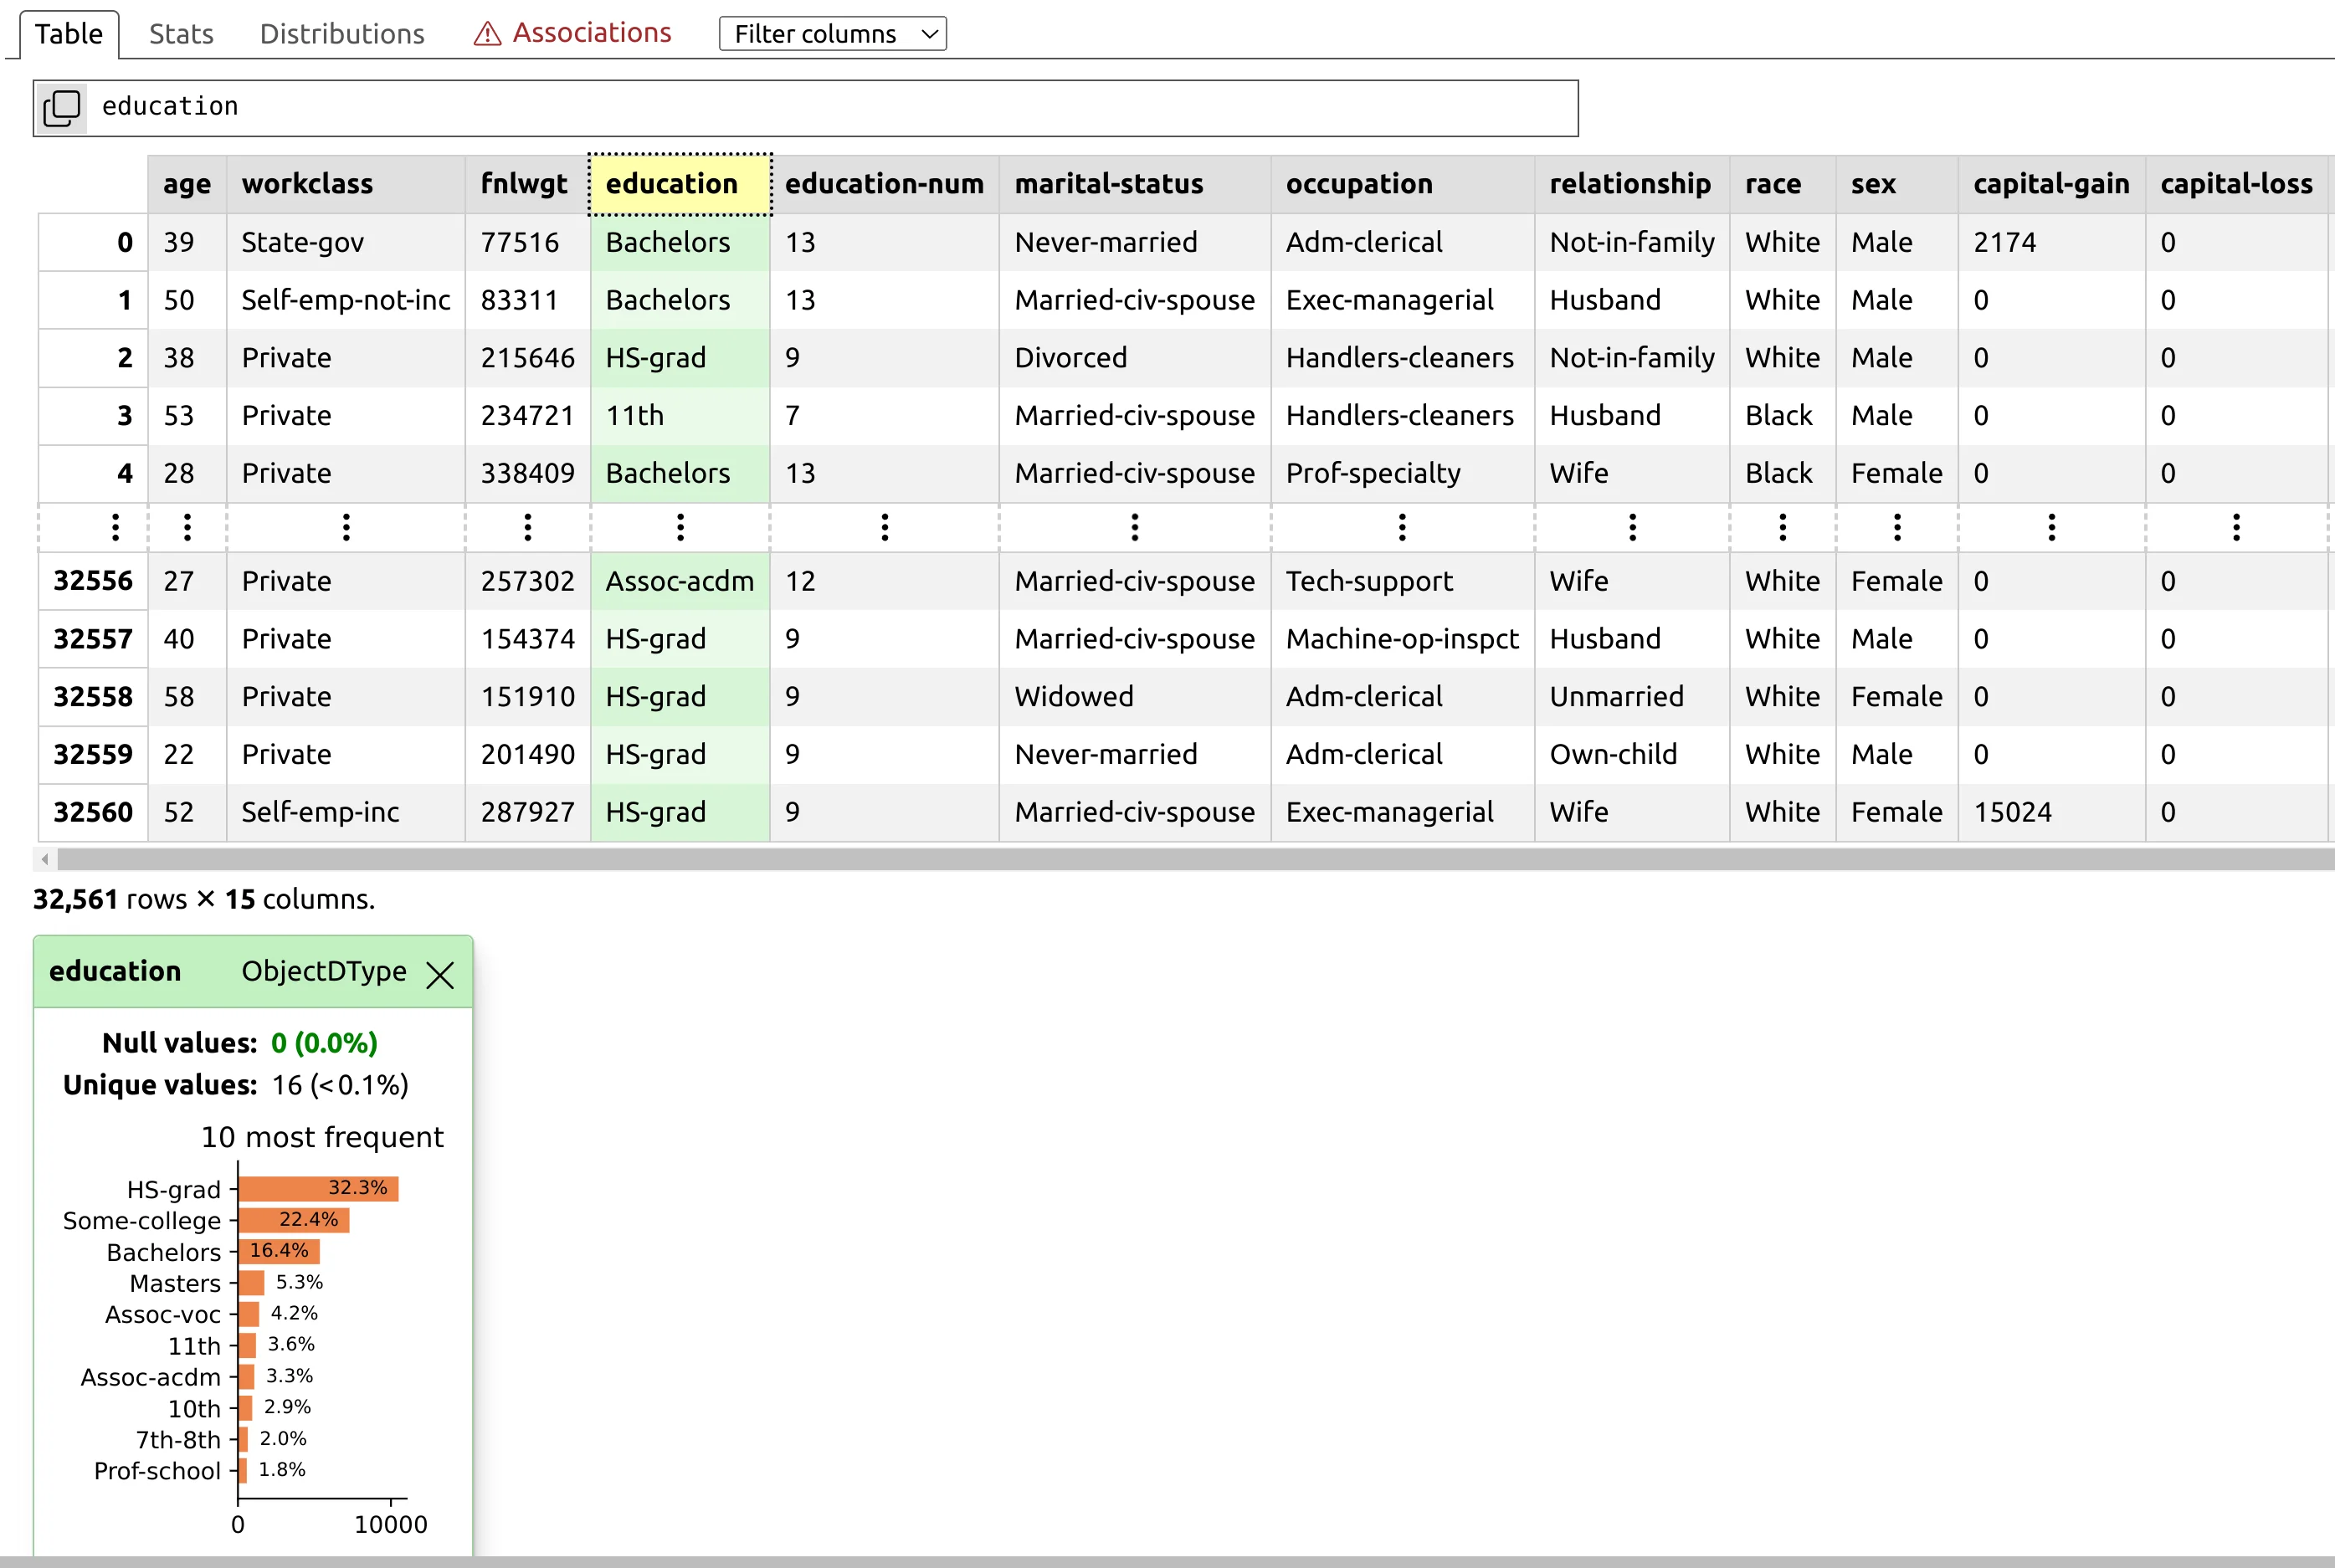Image resolution: width=2335 pixels, height=1568 pixels.
Task: Click the Own-child relationship cell
Action: [x=1632, y=755]
